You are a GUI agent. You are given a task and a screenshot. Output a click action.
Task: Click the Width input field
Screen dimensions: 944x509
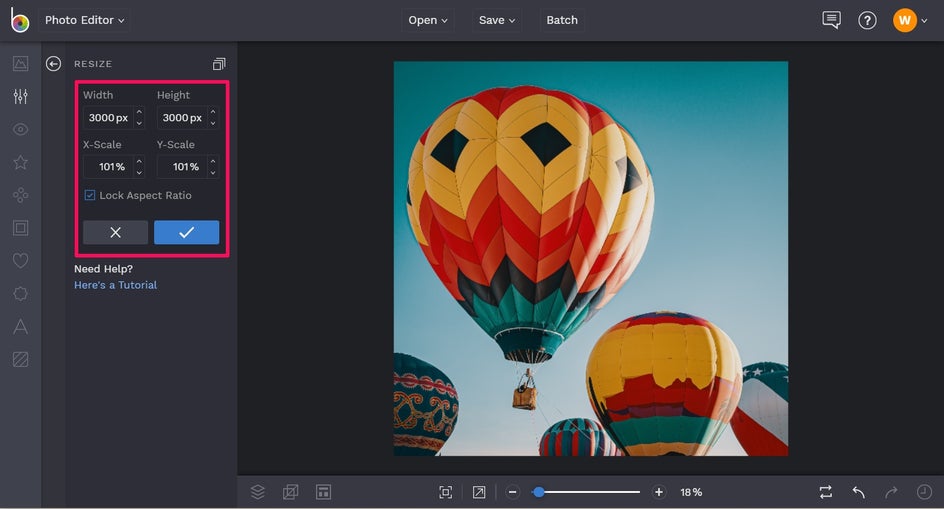point(108,117)
